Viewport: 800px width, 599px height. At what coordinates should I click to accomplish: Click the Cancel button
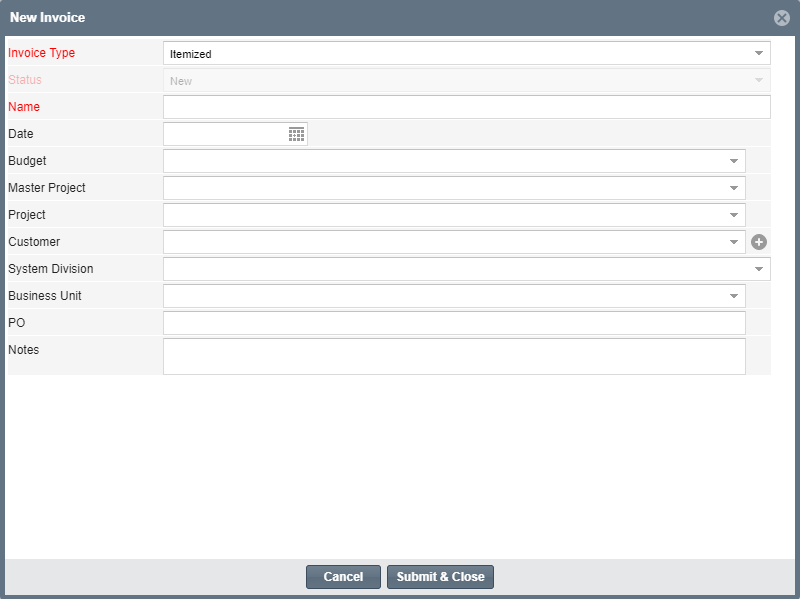coord(343,576)
